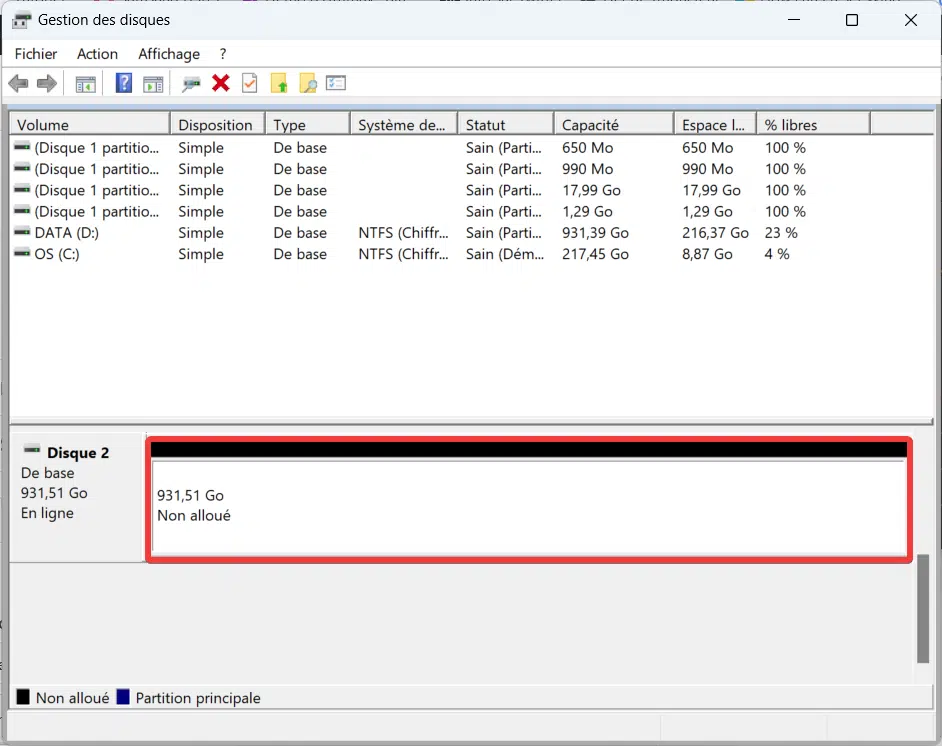Screen dimensions: 942x746
Task: Sort by the Capacité column header
Action: coord(612,125)
